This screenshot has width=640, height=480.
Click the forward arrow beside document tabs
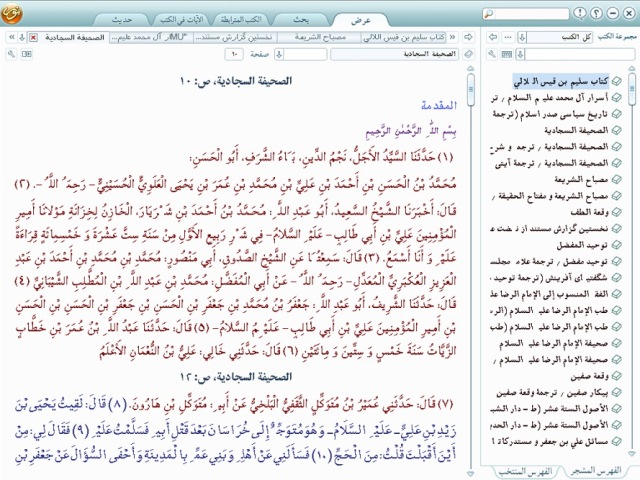[x=468, y=37]
